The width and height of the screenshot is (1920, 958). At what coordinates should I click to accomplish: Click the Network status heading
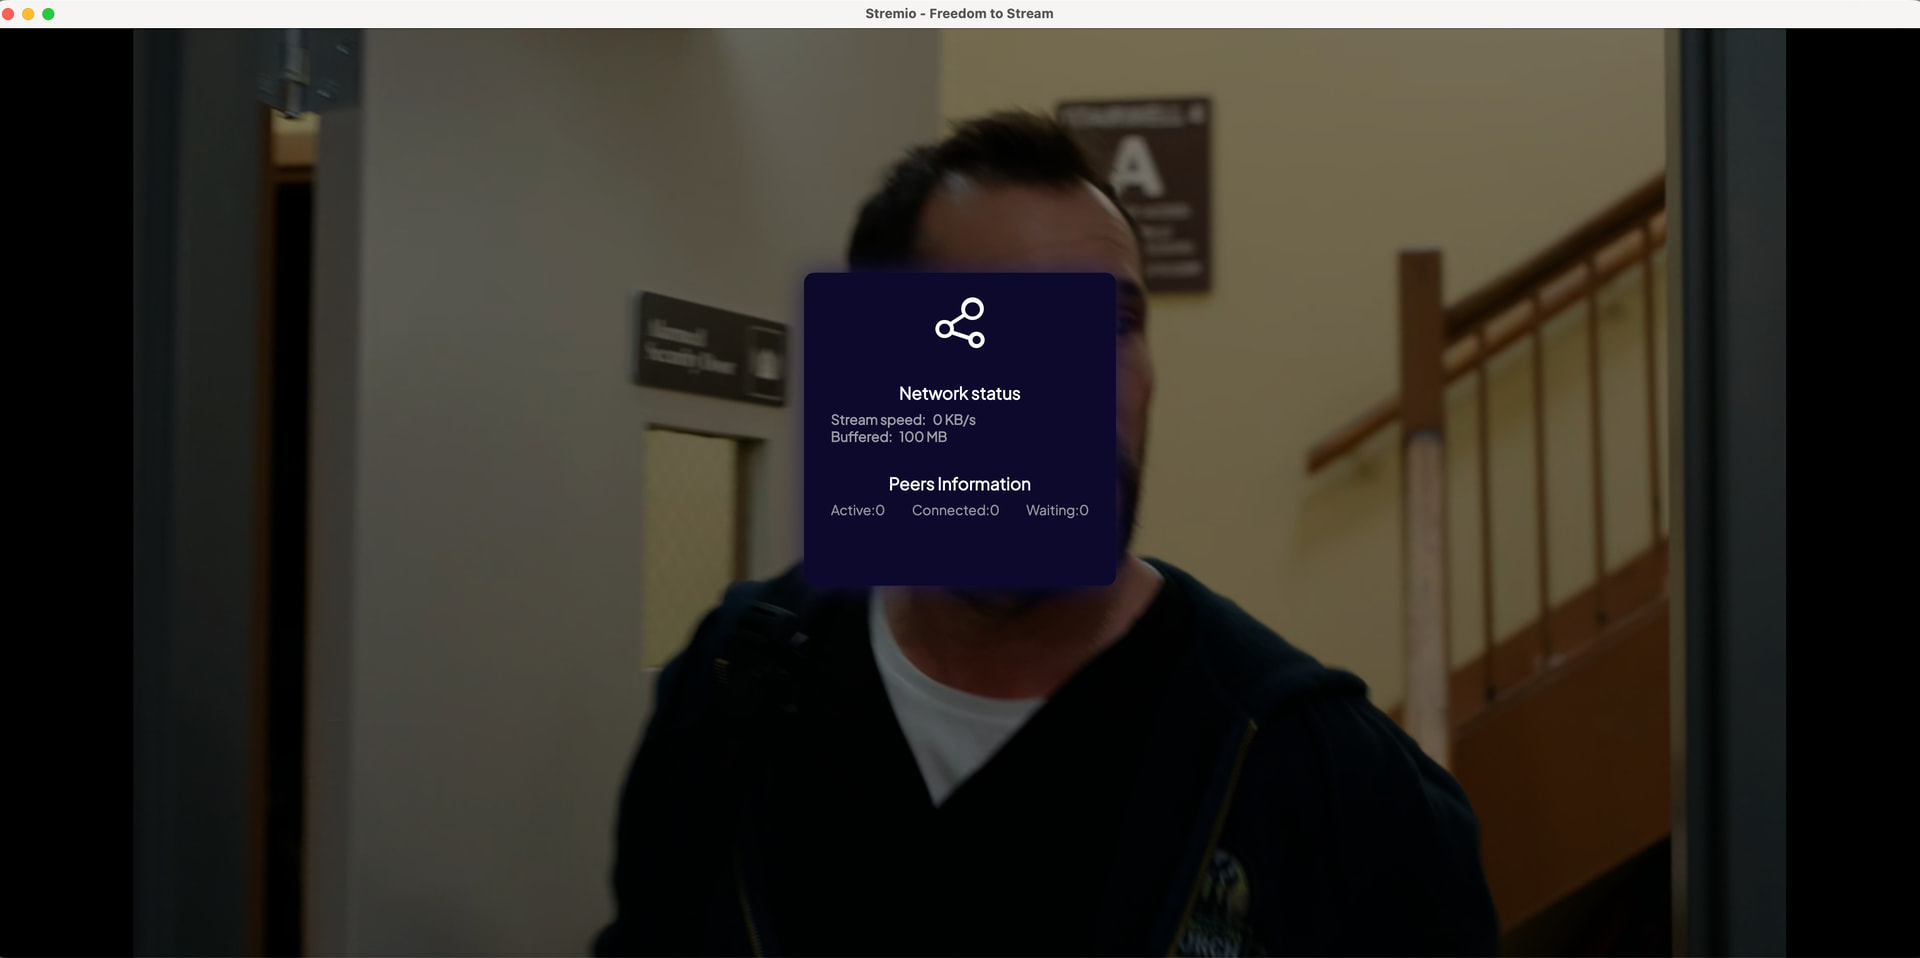coord(959,394)
